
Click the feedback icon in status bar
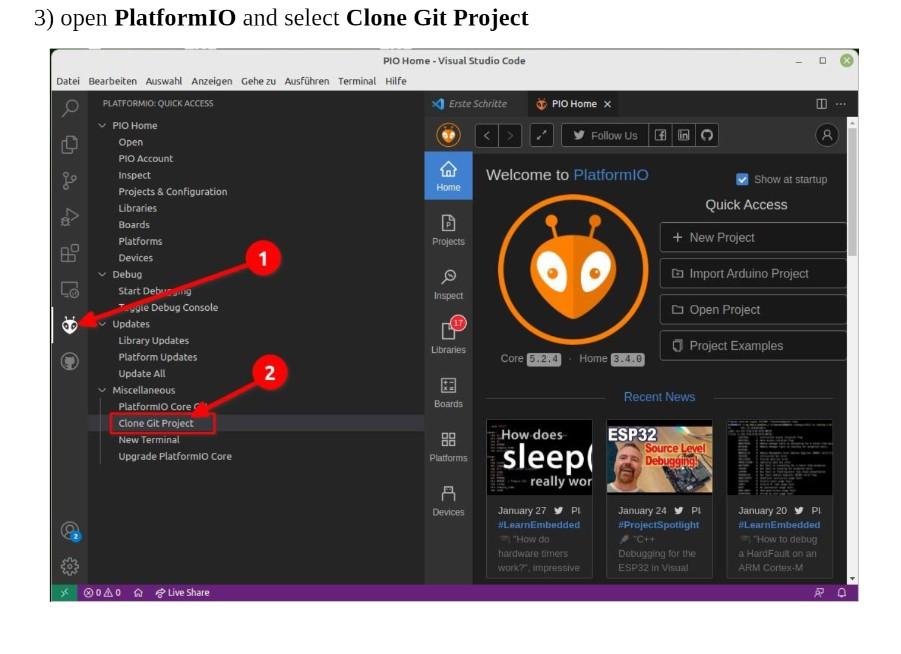819,593
